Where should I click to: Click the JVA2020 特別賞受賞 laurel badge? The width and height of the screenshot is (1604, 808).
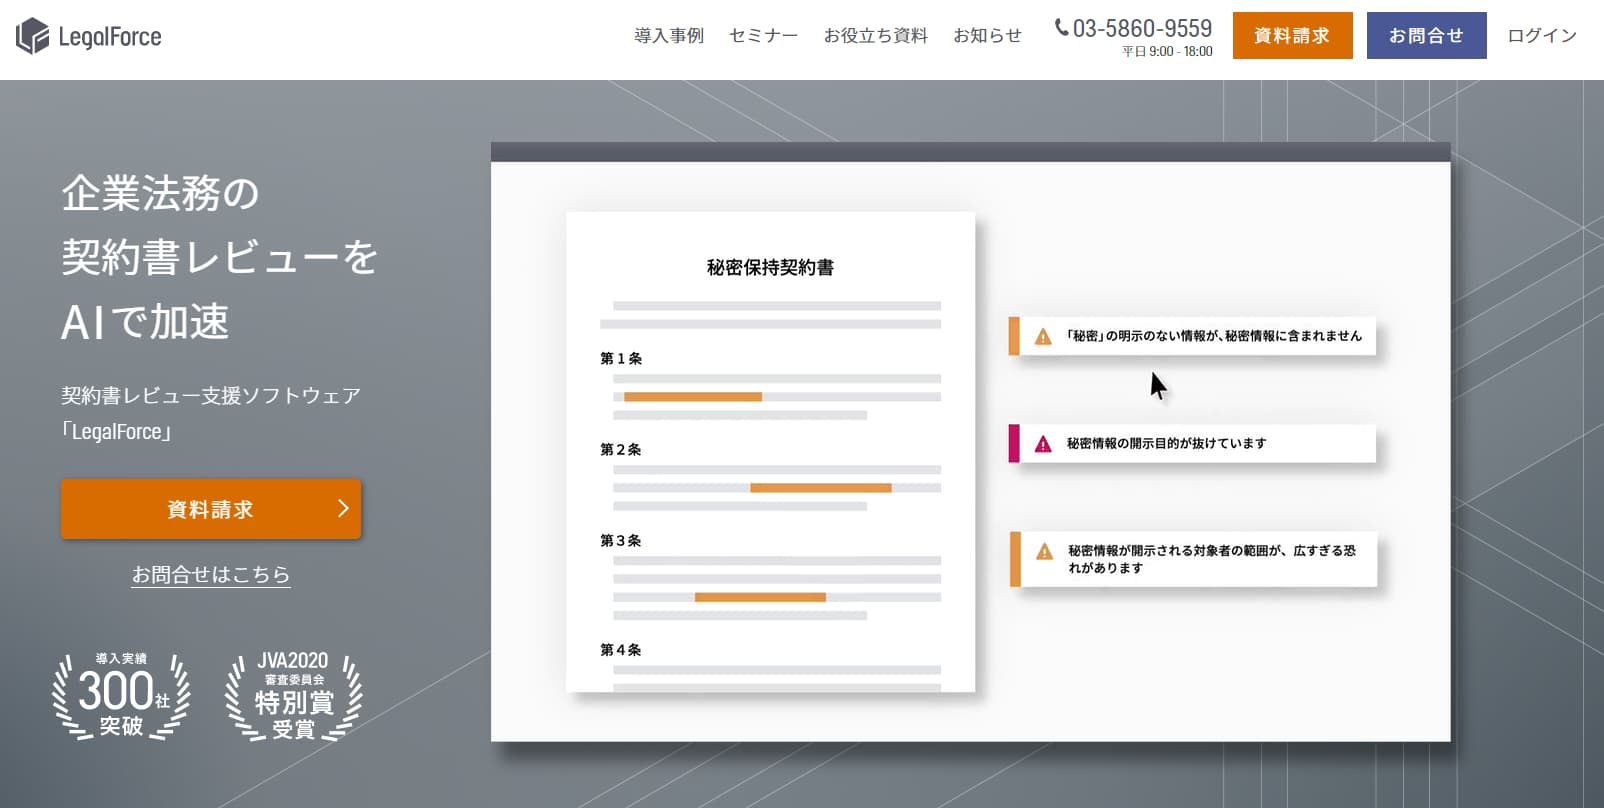pos(293,696)
